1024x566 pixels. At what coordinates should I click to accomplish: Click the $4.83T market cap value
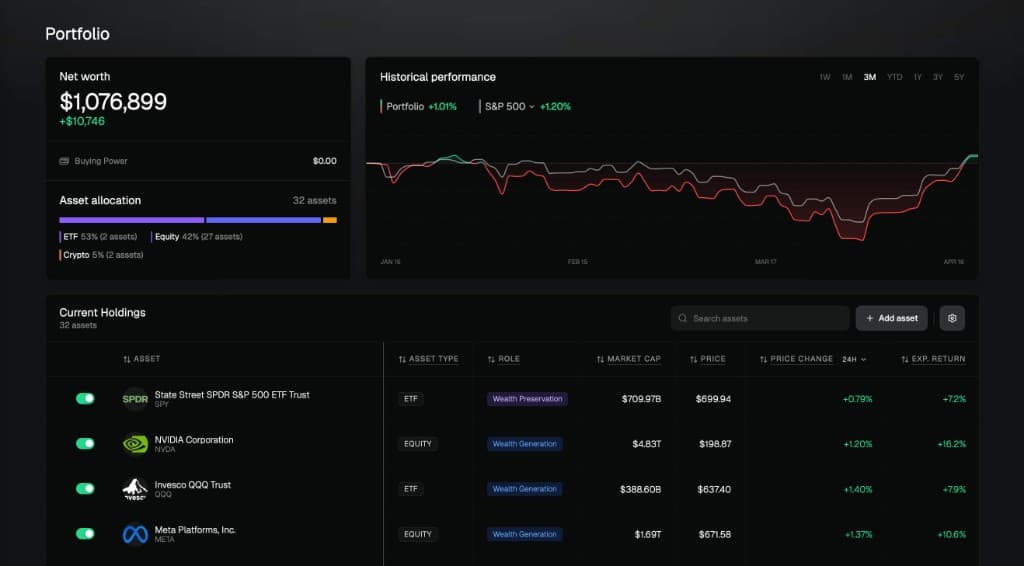647,444
